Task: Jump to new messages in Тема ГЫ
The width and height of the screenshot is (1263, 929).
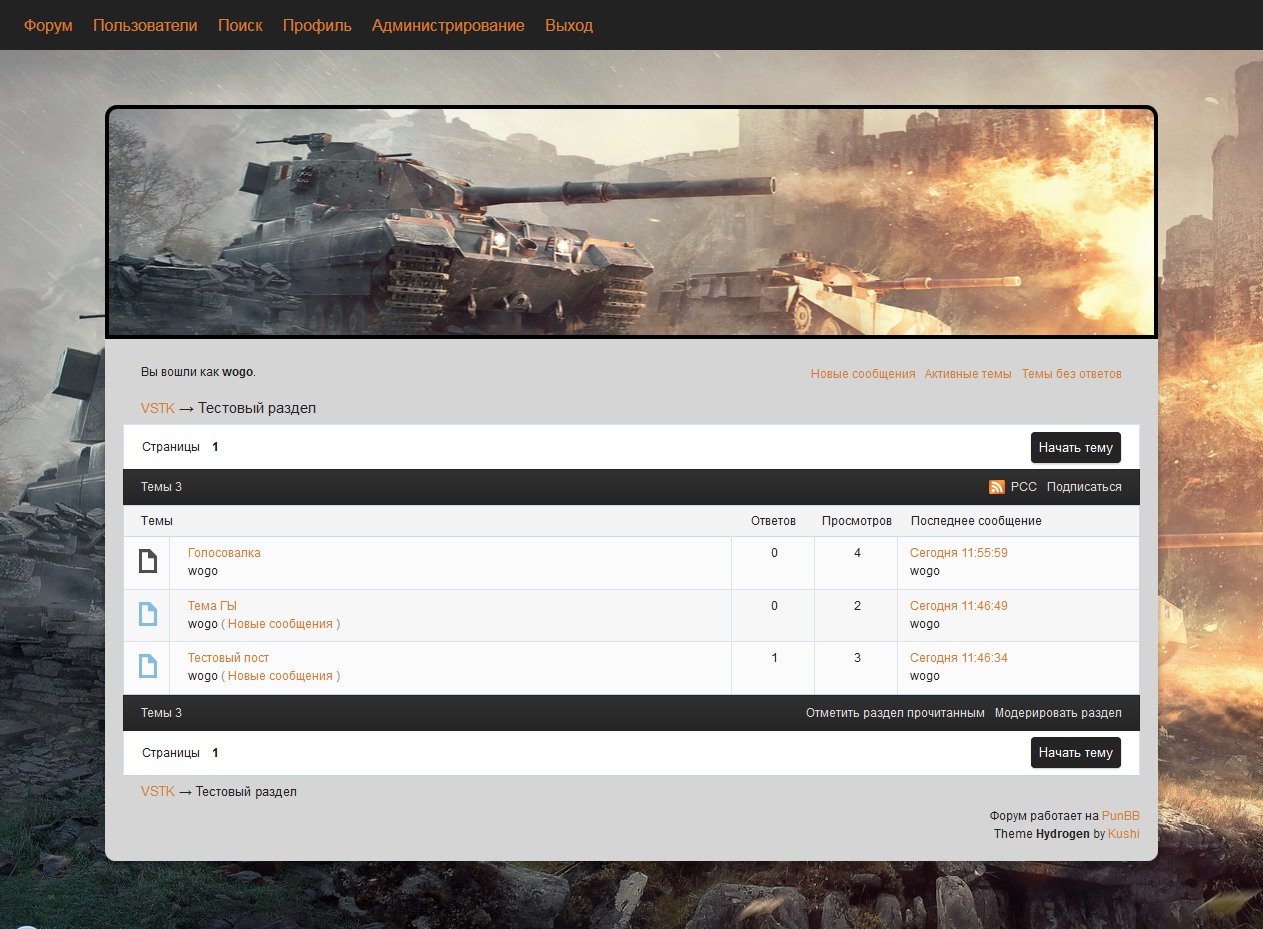Action: pyautogui.click(x=280, y=624)
